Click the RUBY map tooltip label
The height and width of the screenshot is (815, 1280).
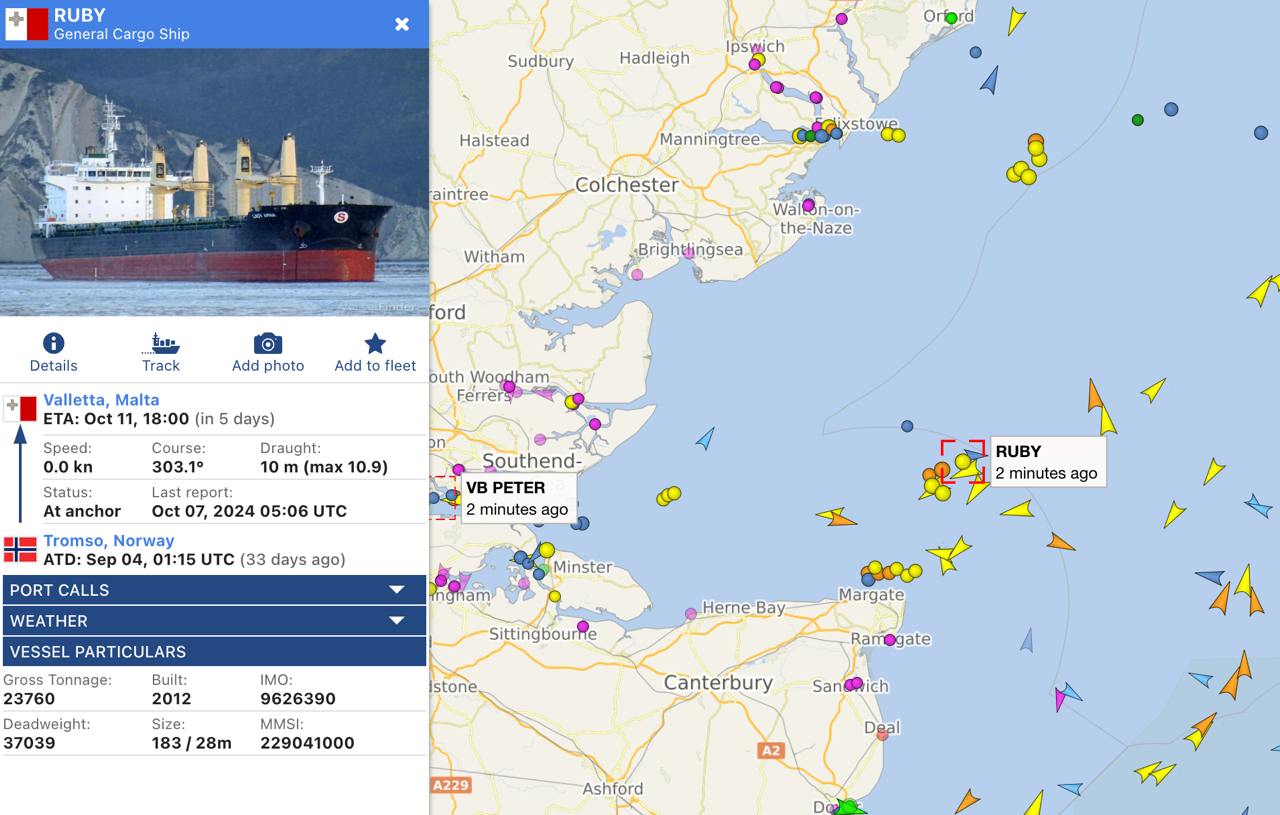click(1047, 462)
